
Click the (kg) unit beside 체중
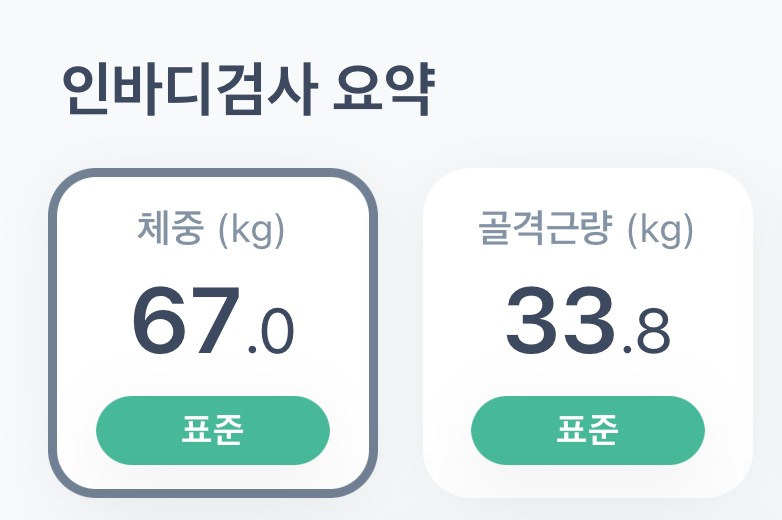pyautogui.click(x=251, y=232)
